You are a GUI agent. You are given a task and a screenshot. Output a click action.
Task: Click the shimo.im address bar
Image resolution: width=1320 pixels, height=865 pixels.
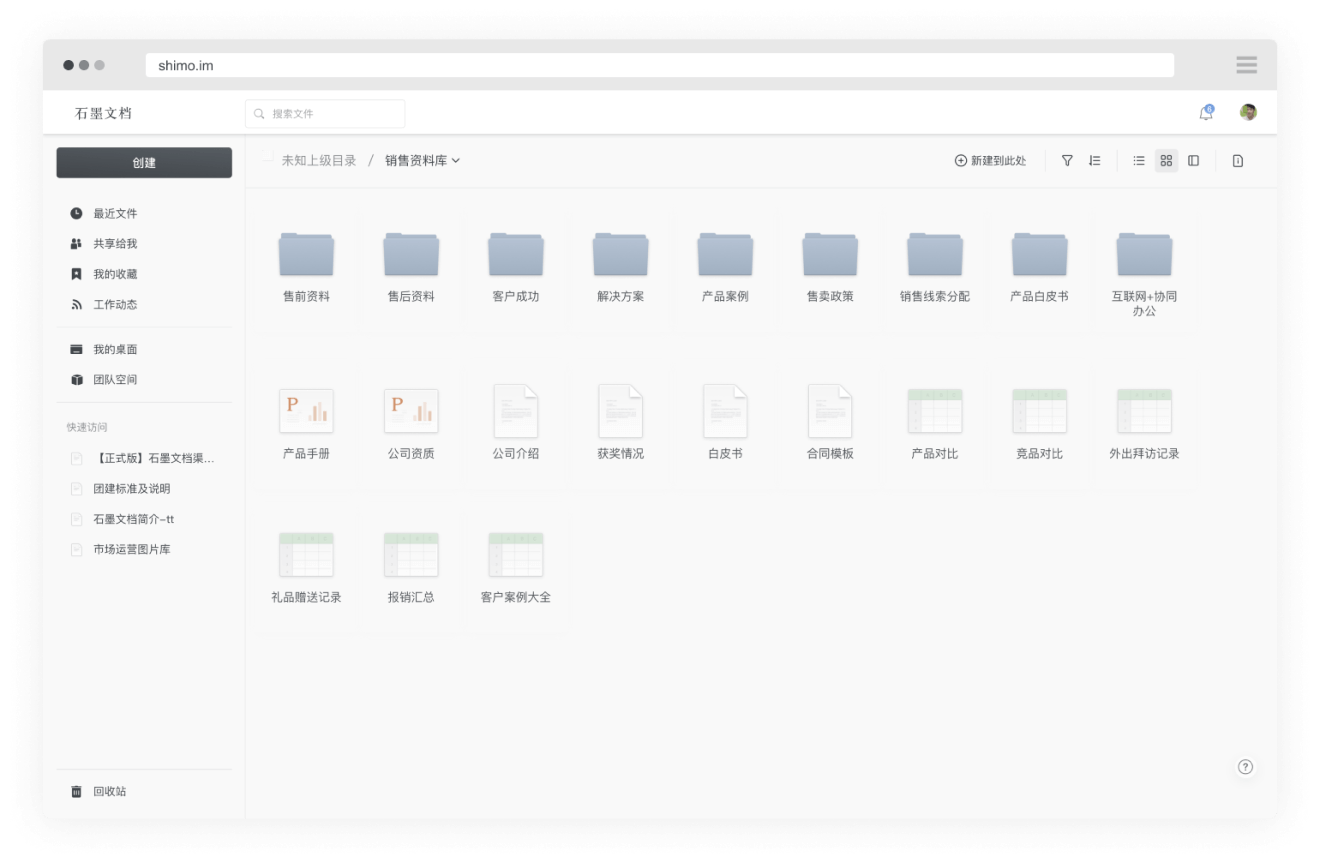pyautogui.click(x=660, y=66)
